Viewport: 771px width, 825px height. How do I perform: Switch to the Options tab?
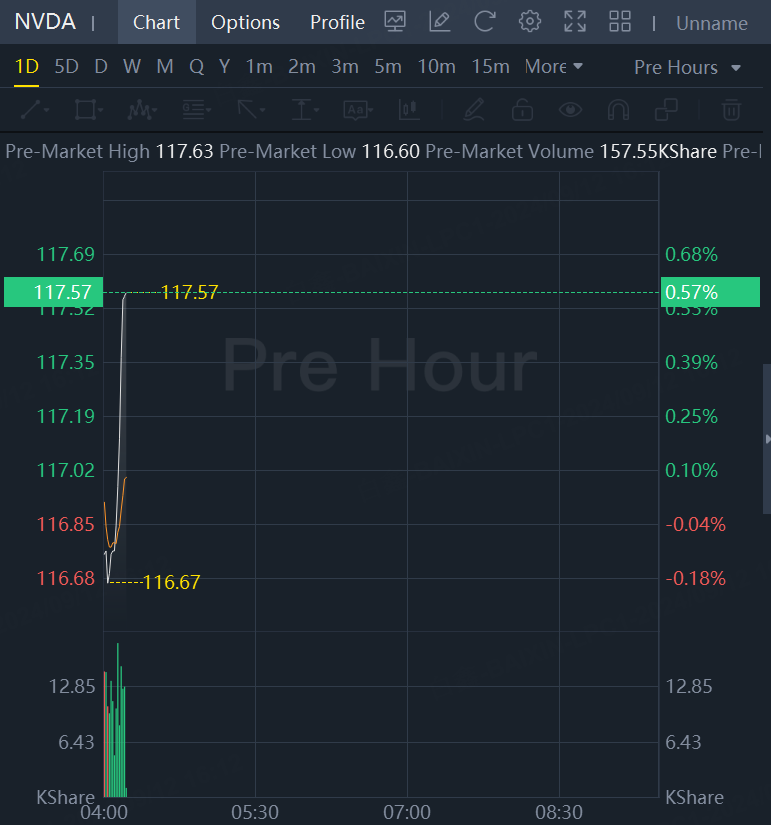click(245, 22)
